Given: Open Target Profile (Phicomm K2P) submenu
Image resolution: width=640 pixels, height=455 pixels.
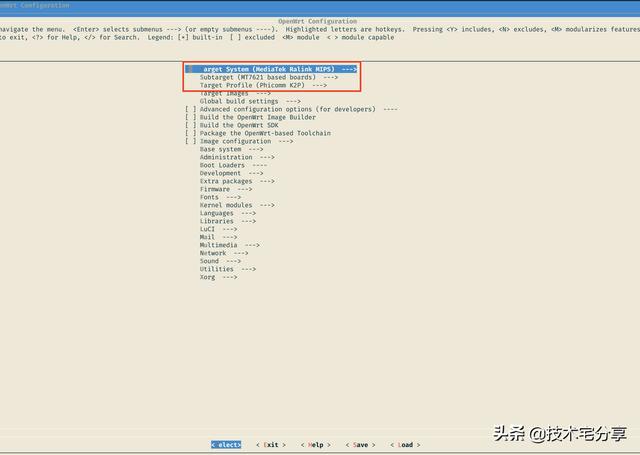Looking at the screenshot, I should tap(263, 85).
